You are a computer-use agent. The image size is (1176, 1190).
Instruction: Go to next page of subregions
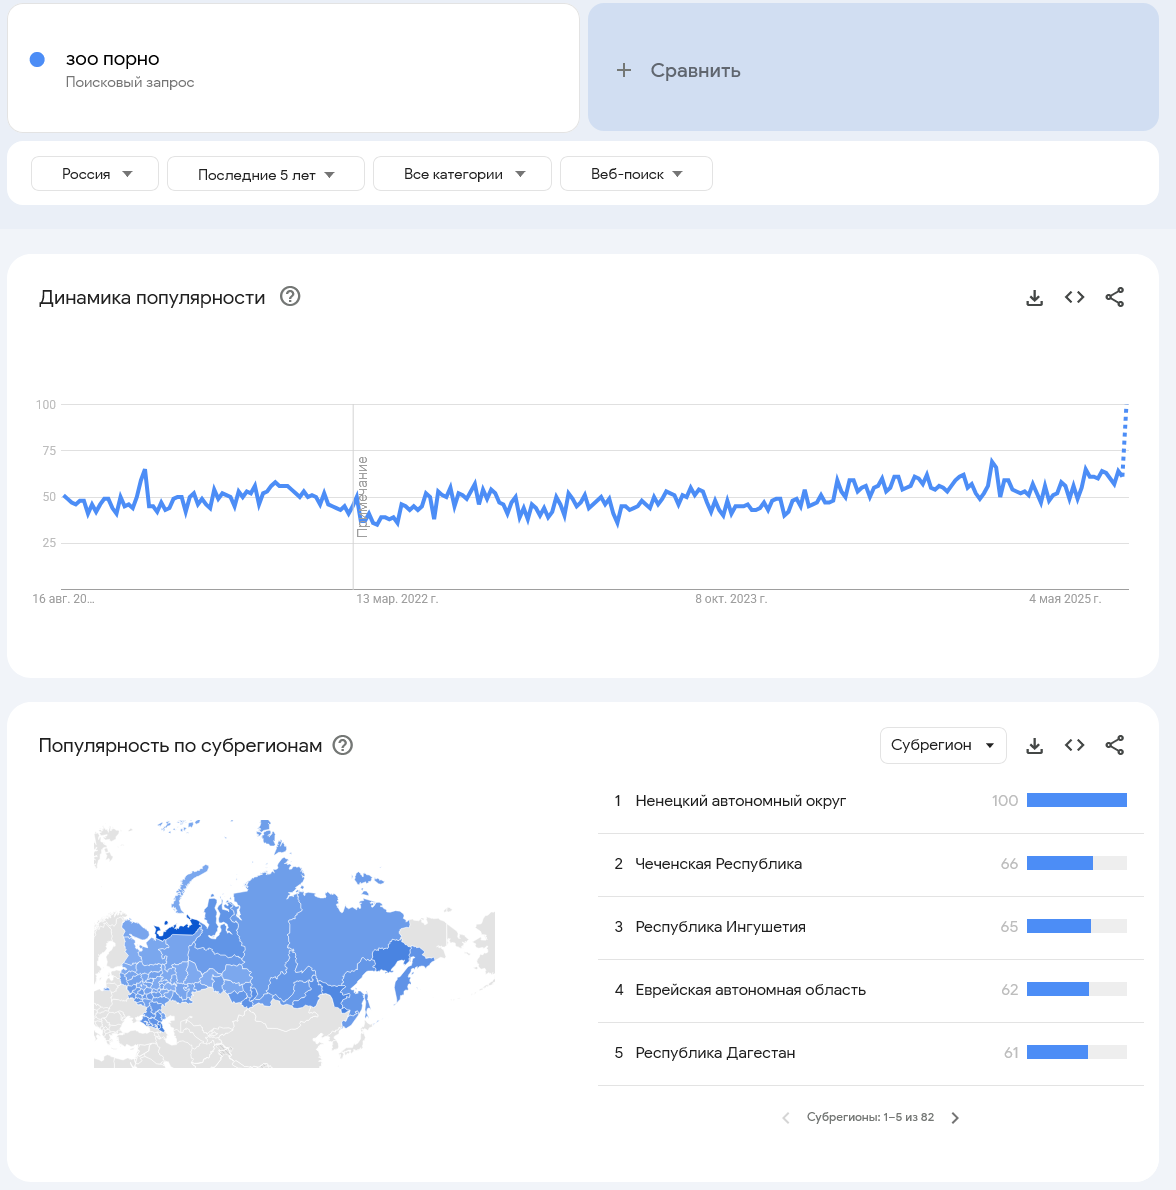click(x=955, y=1118)
